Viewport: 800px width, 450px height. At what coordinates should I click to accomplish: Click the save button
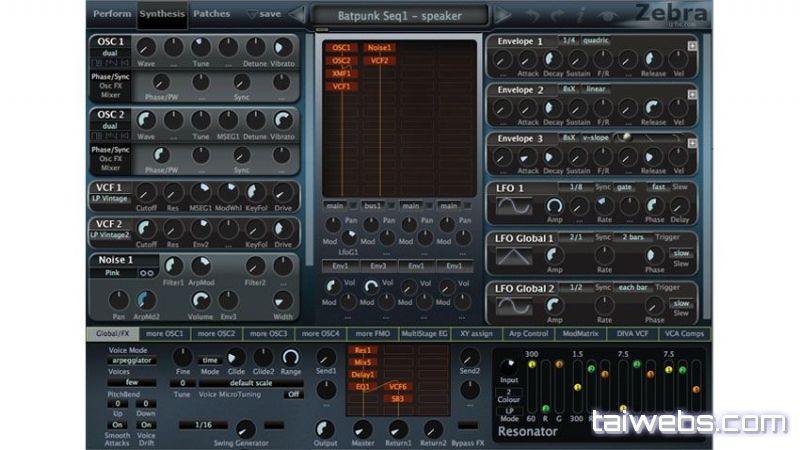pyautogui.click(x=264, y=14)
